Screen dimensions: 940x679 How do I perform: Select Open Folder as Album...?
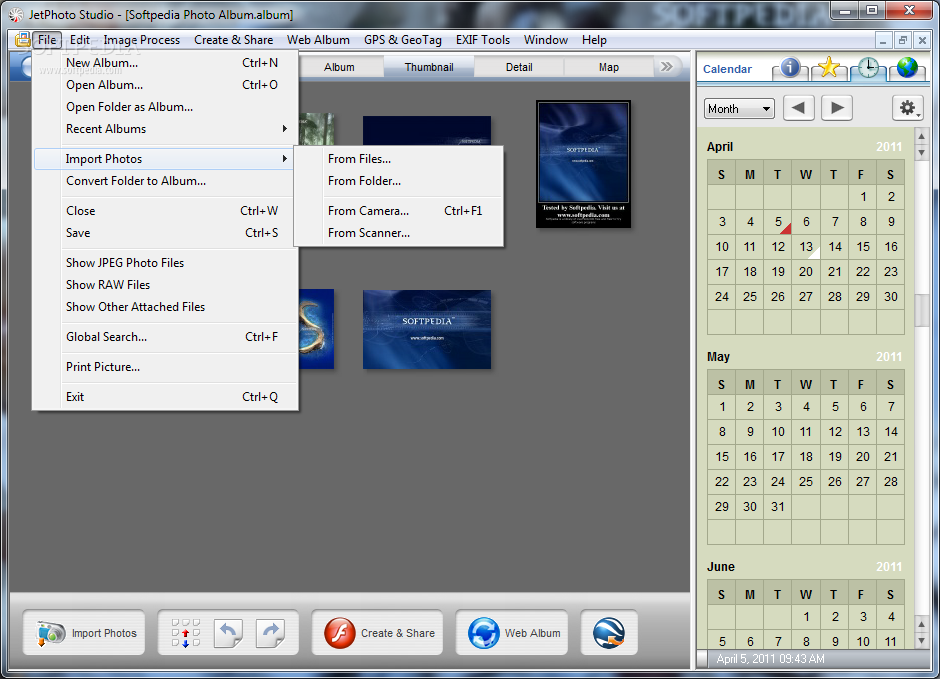(x=165, y=107)
